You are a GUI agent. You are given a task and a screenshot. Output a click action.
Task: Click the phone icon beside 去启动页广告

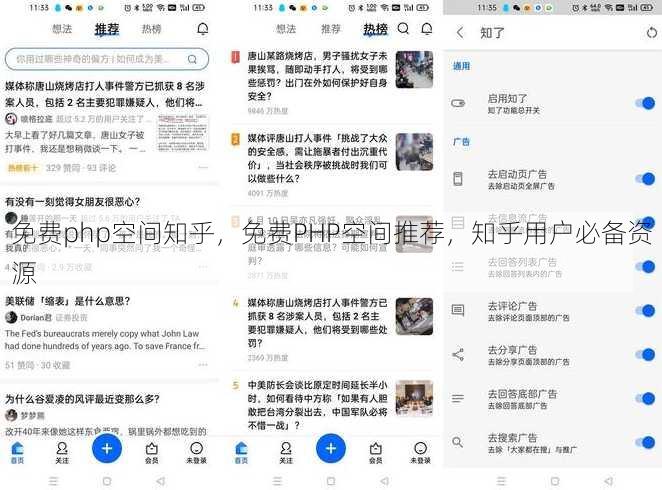point(458,179)
